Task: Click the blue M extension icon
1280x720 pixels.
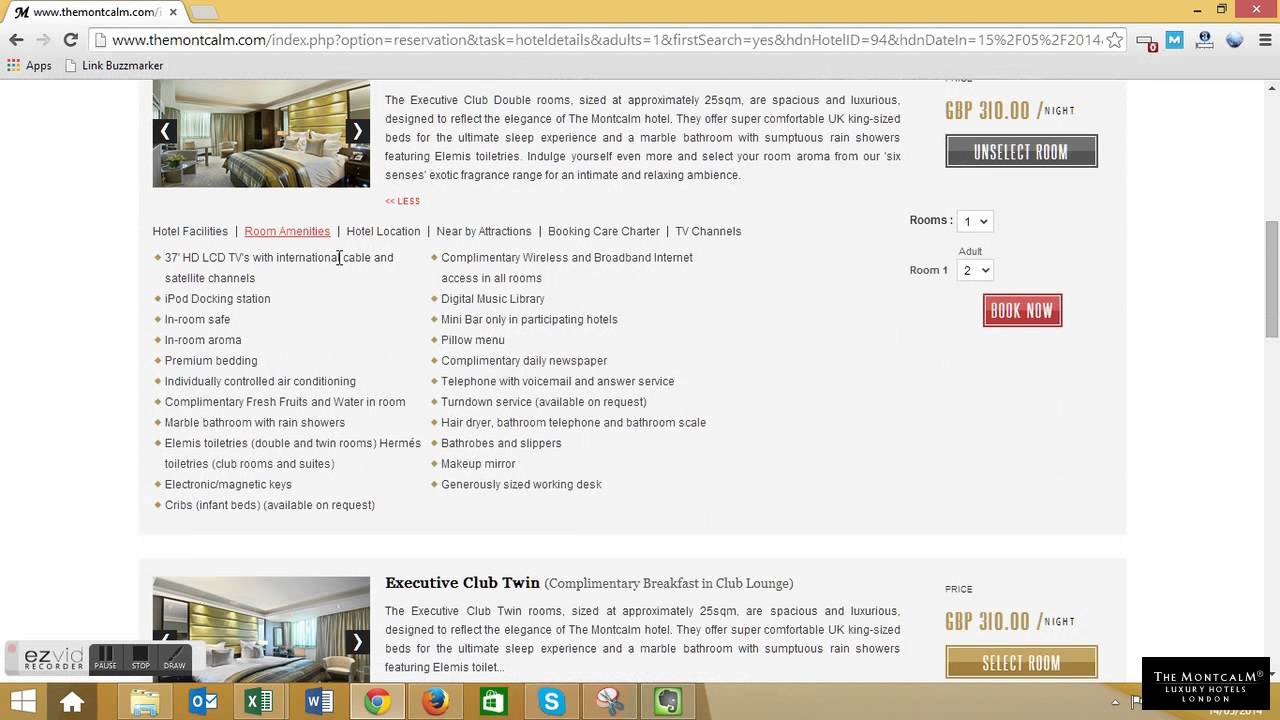Action: (1175, 40)
